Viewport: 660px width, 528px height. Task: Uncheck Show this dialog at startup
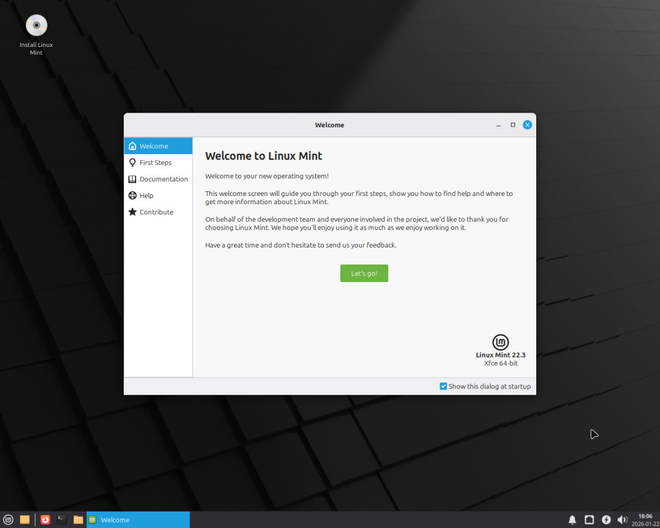[x=443, y=386]
